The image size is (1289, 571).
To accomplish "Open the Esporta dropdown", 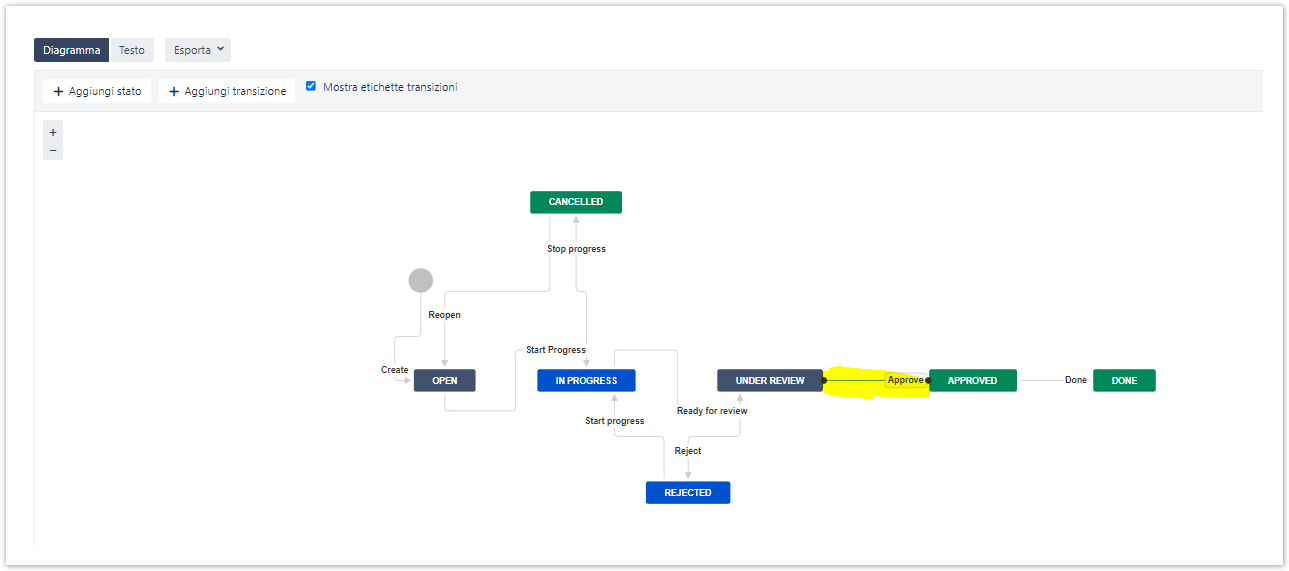I will point(198,50).
